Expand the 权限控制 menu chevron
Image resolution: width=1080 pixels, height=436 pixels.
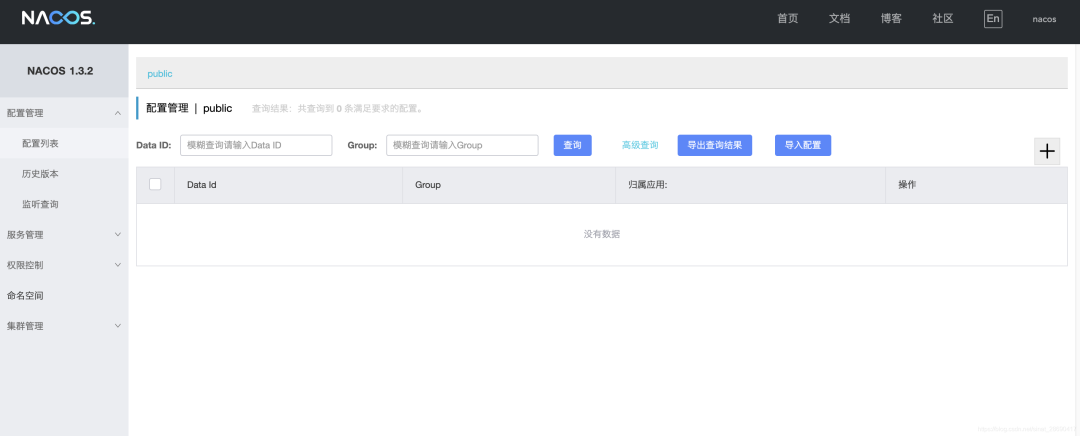point(118,264)
